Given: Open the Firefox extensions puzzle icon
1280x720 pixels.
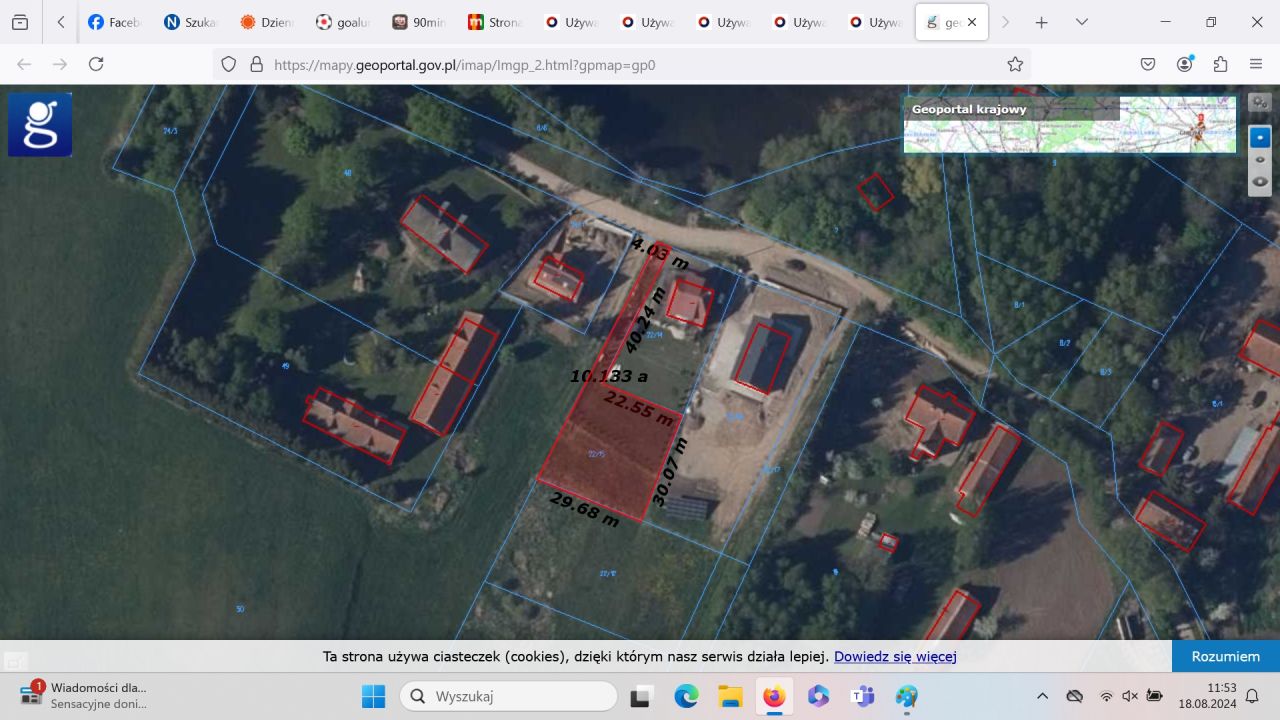Looking at the screenshot, I should [x=1220, y=64].
